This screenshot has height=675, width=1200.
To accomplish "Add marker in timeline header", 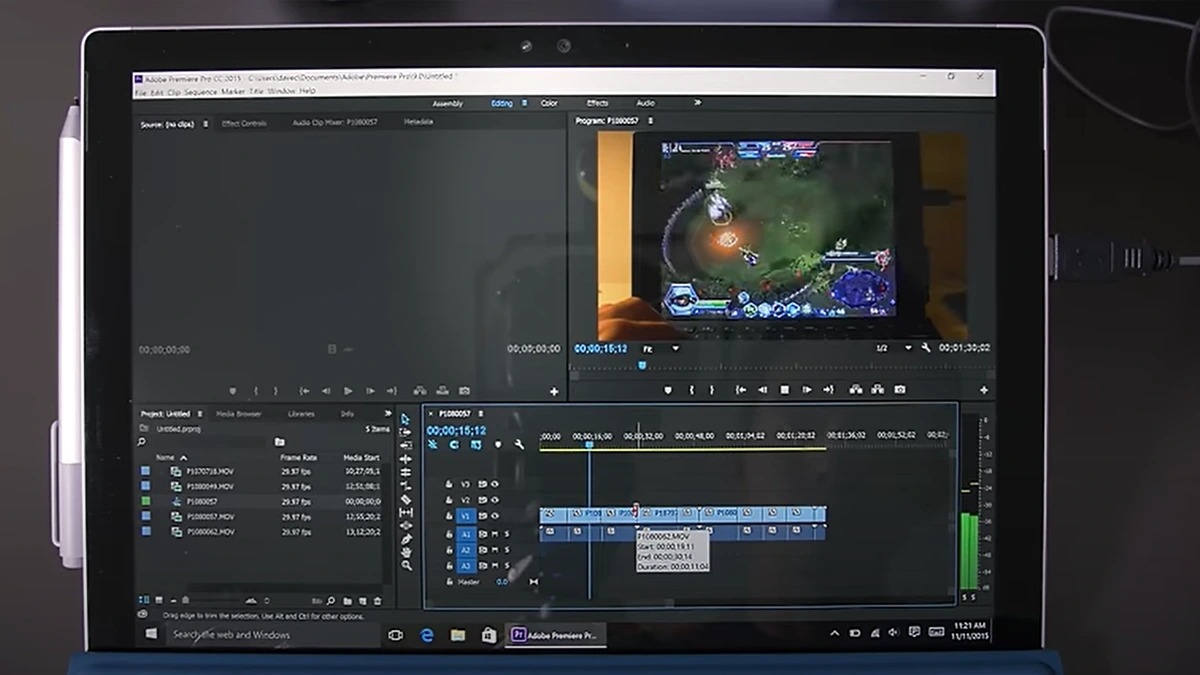I will pos(498,445).
